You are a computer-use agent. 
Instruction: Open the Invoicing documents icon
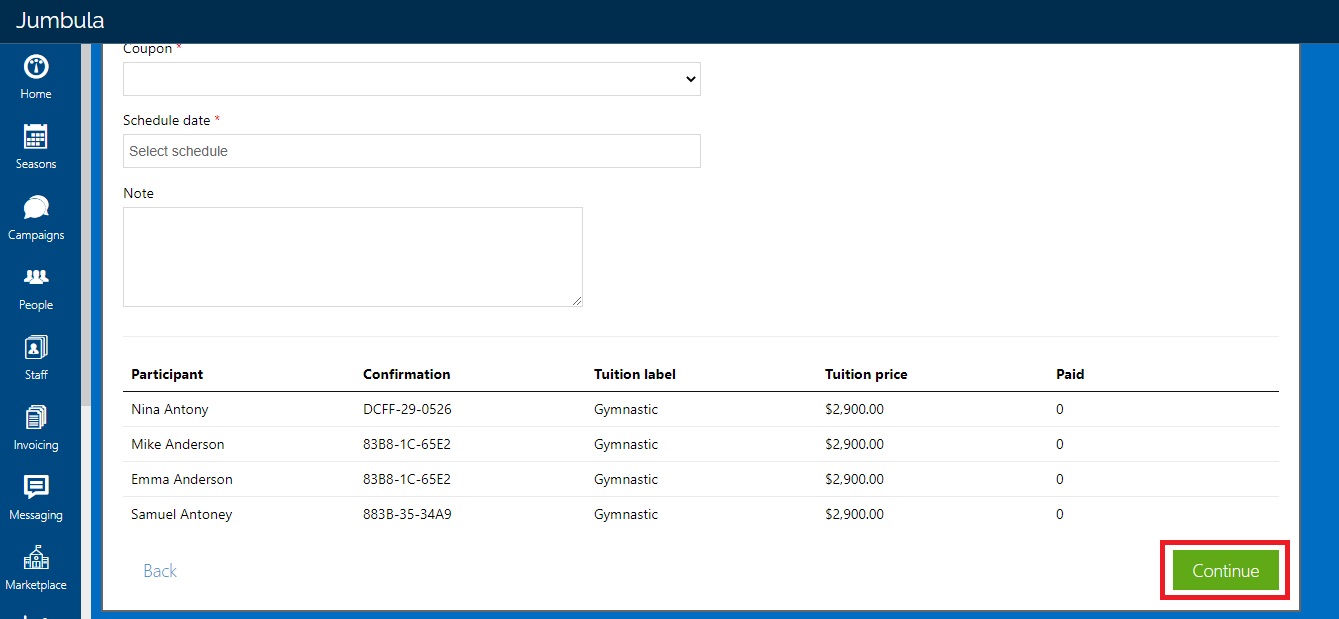(x=36, y=417)
